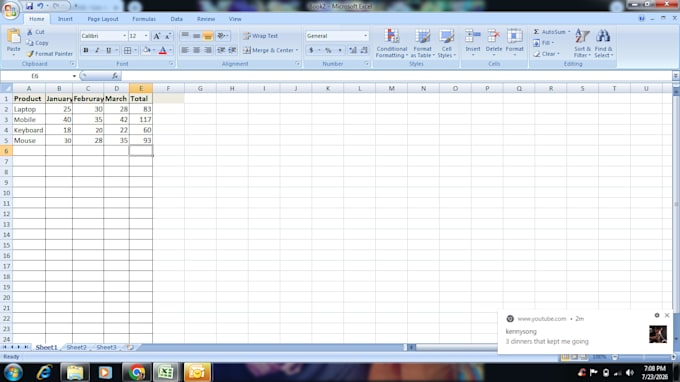The width and height of the screenshot is (680, 382).
Task: Apply fill color to cell
Action: point(147,50)
